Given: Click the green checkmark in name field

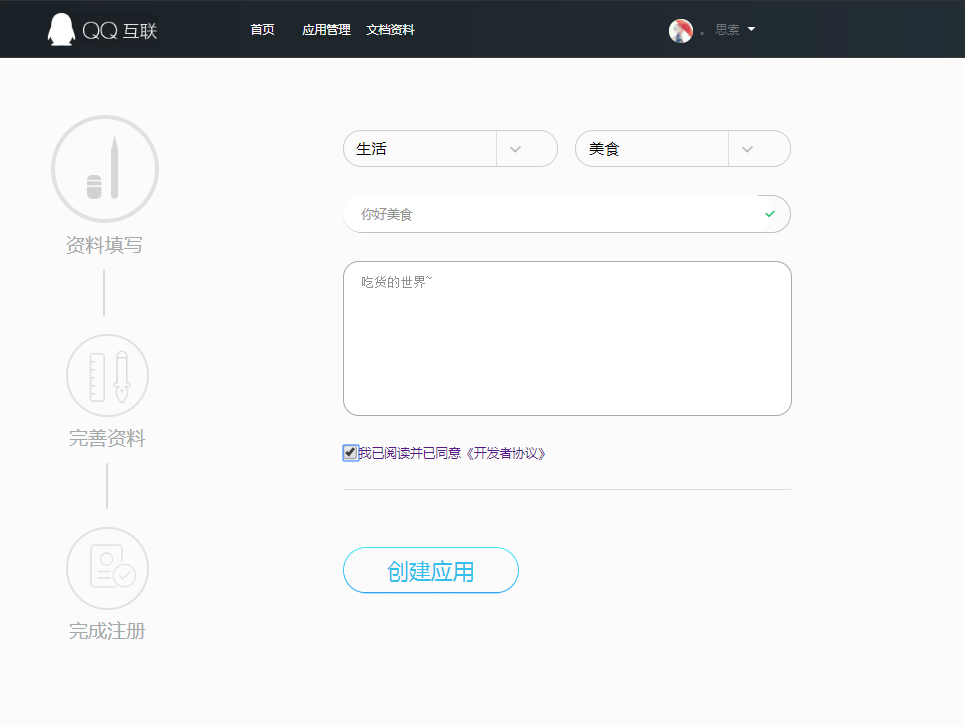Looking at the screenshot, I should (769, 214).
